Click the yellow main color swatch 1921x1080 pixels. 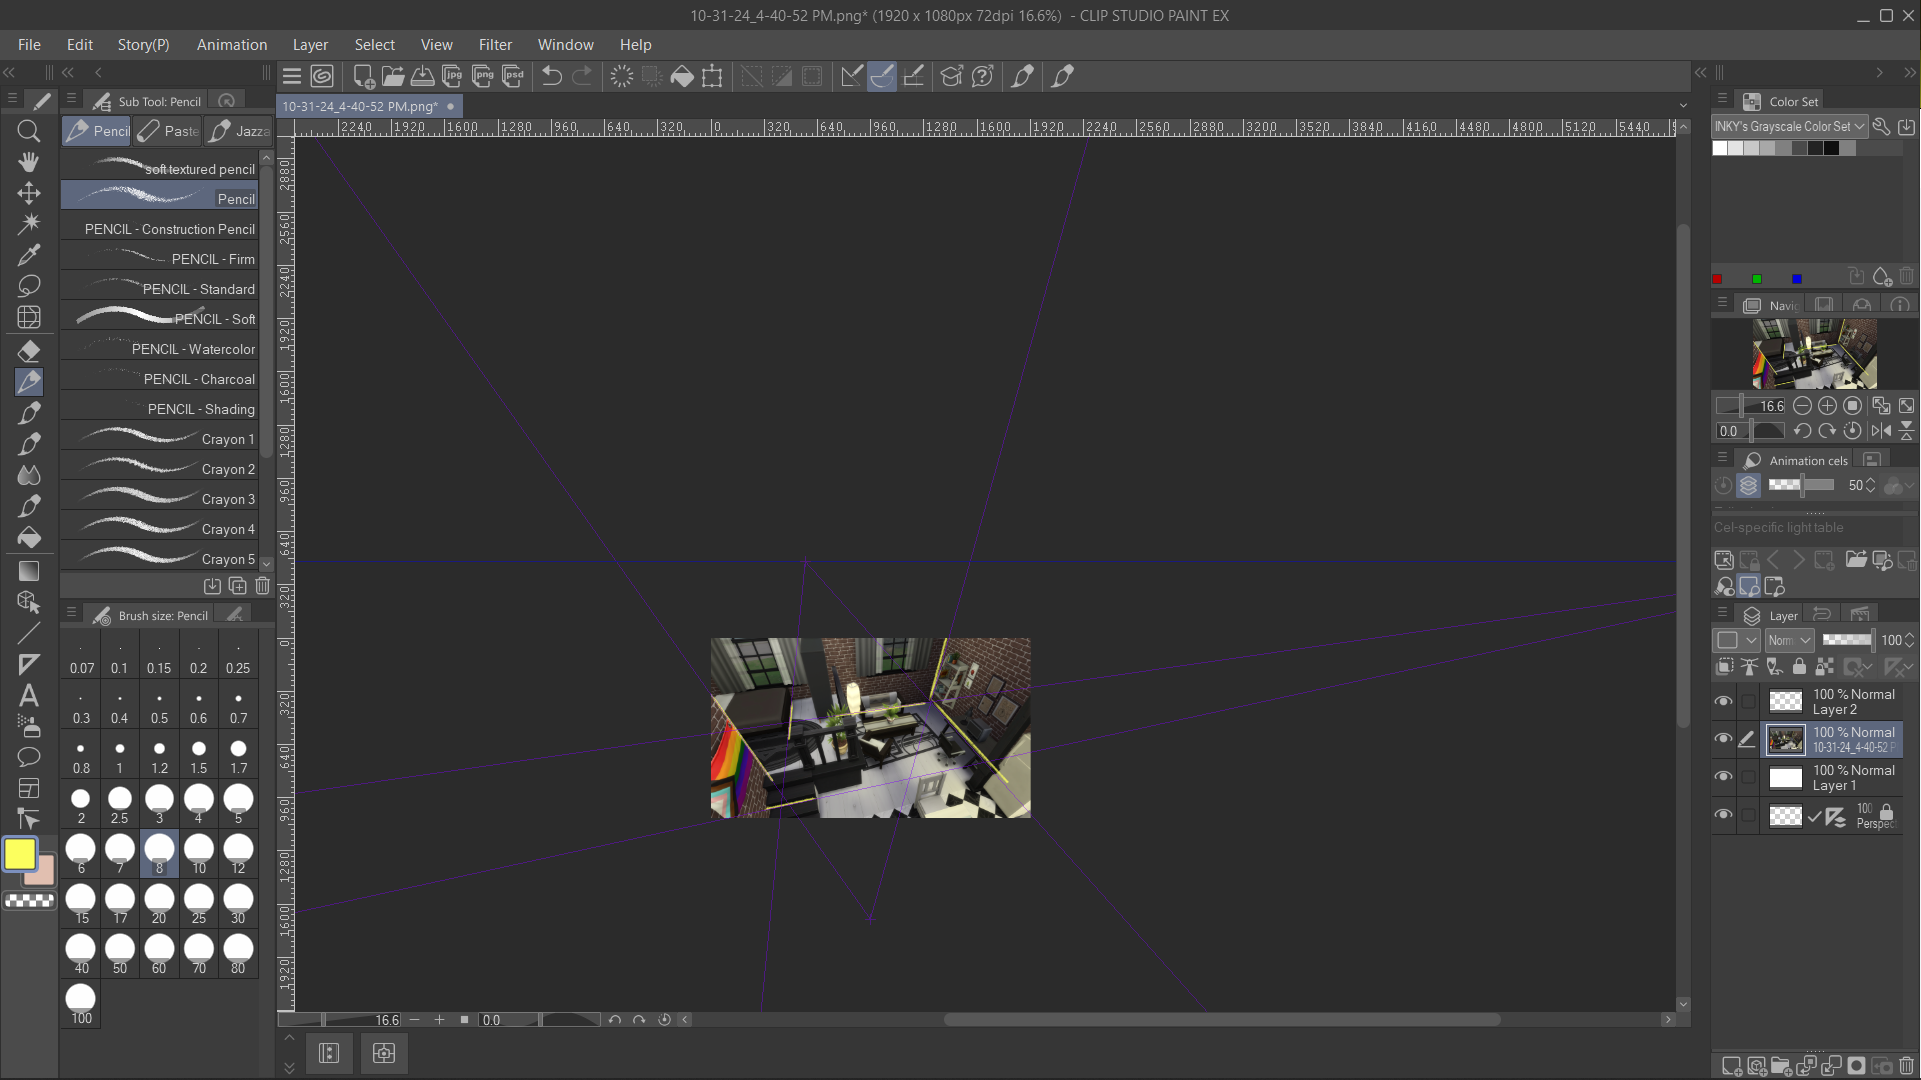19,854
